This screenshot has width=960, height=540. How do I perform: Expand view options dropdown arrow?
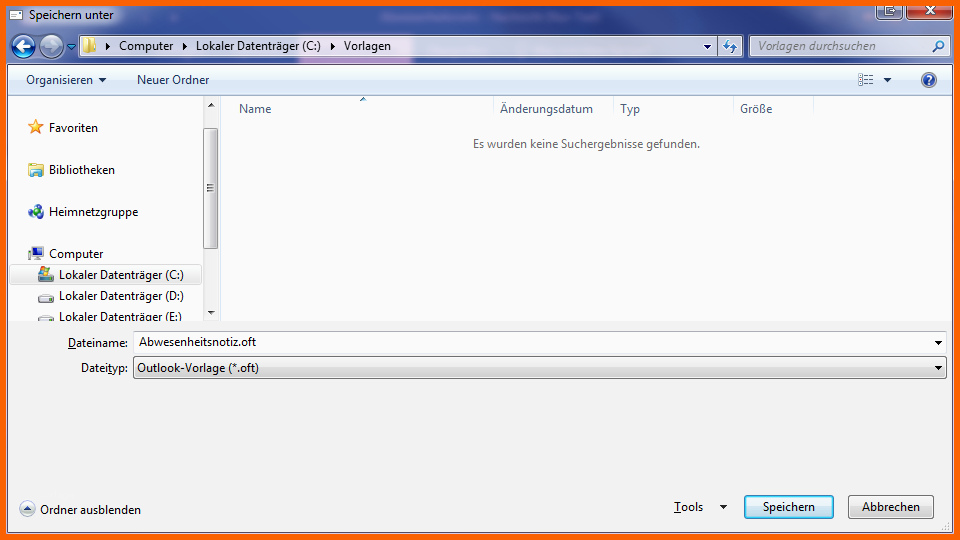[887, 80]
